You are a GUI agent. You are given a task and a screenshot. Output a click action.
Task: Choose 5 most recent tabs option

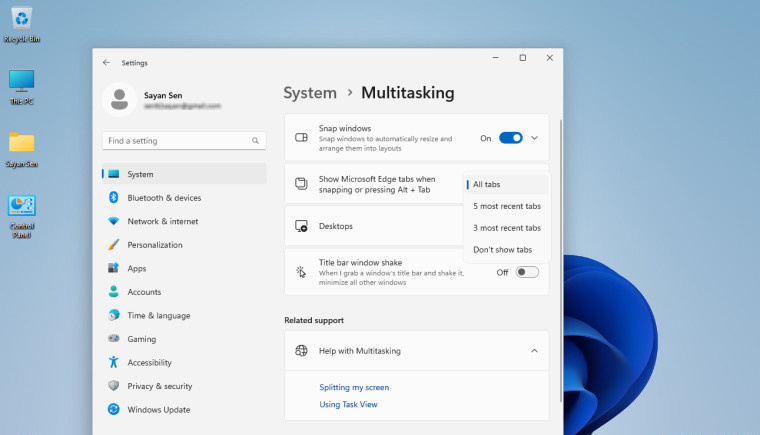click(507, 206)
